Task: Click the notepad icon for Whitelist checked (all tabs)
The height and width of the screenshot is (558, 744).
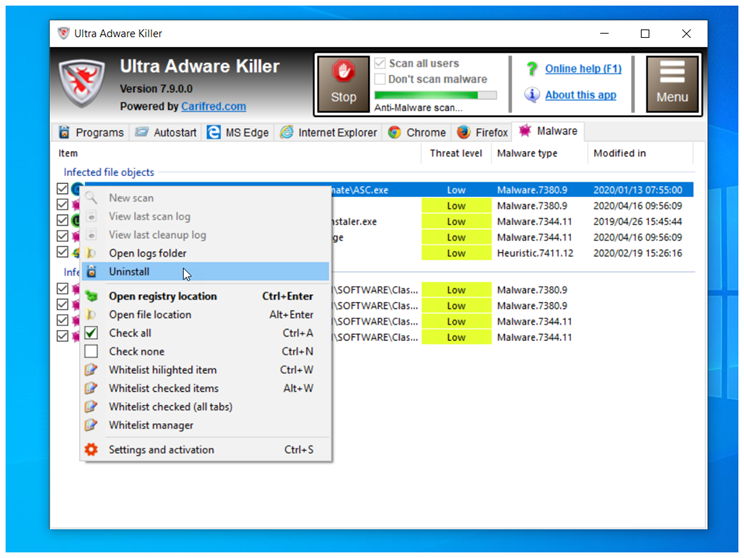Action: (91, 407)
